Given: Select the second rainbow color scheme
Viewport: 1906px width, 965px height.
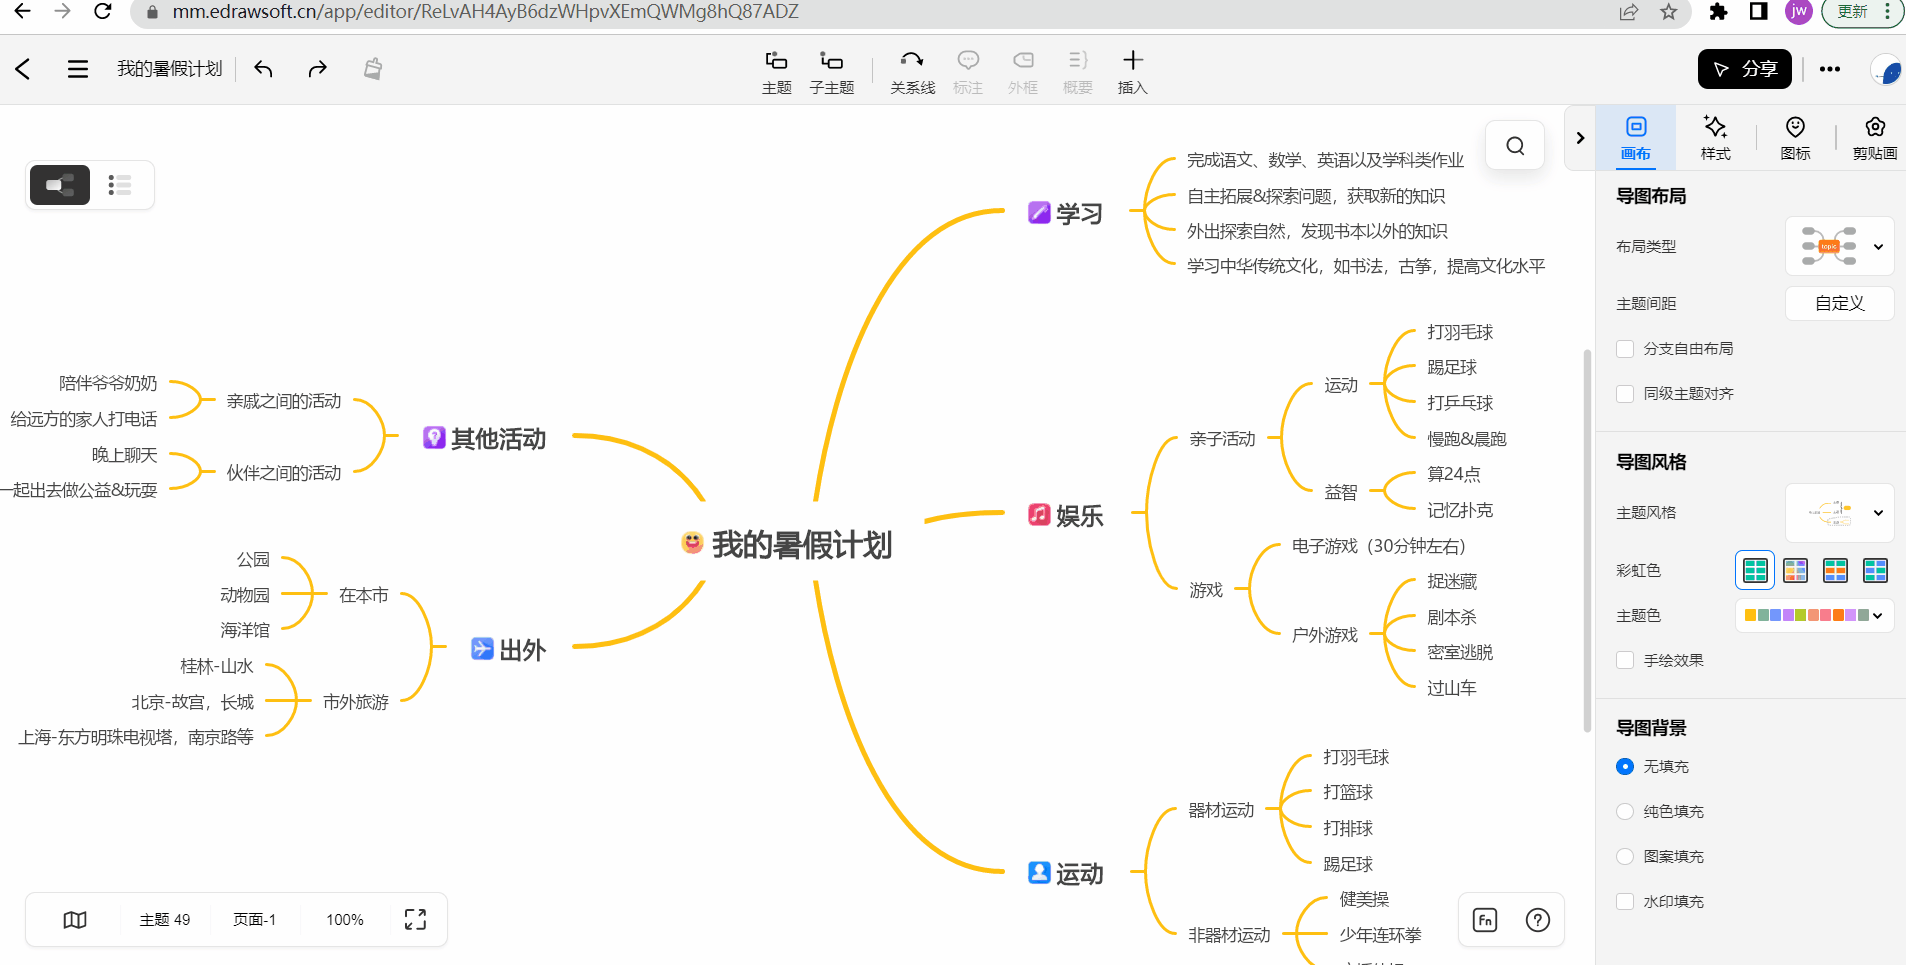Looking at the screenshot, I should 1795,570.
